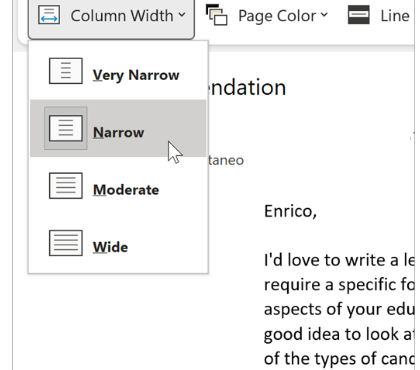Click the Wide layout icon

[x=66, y=243]
